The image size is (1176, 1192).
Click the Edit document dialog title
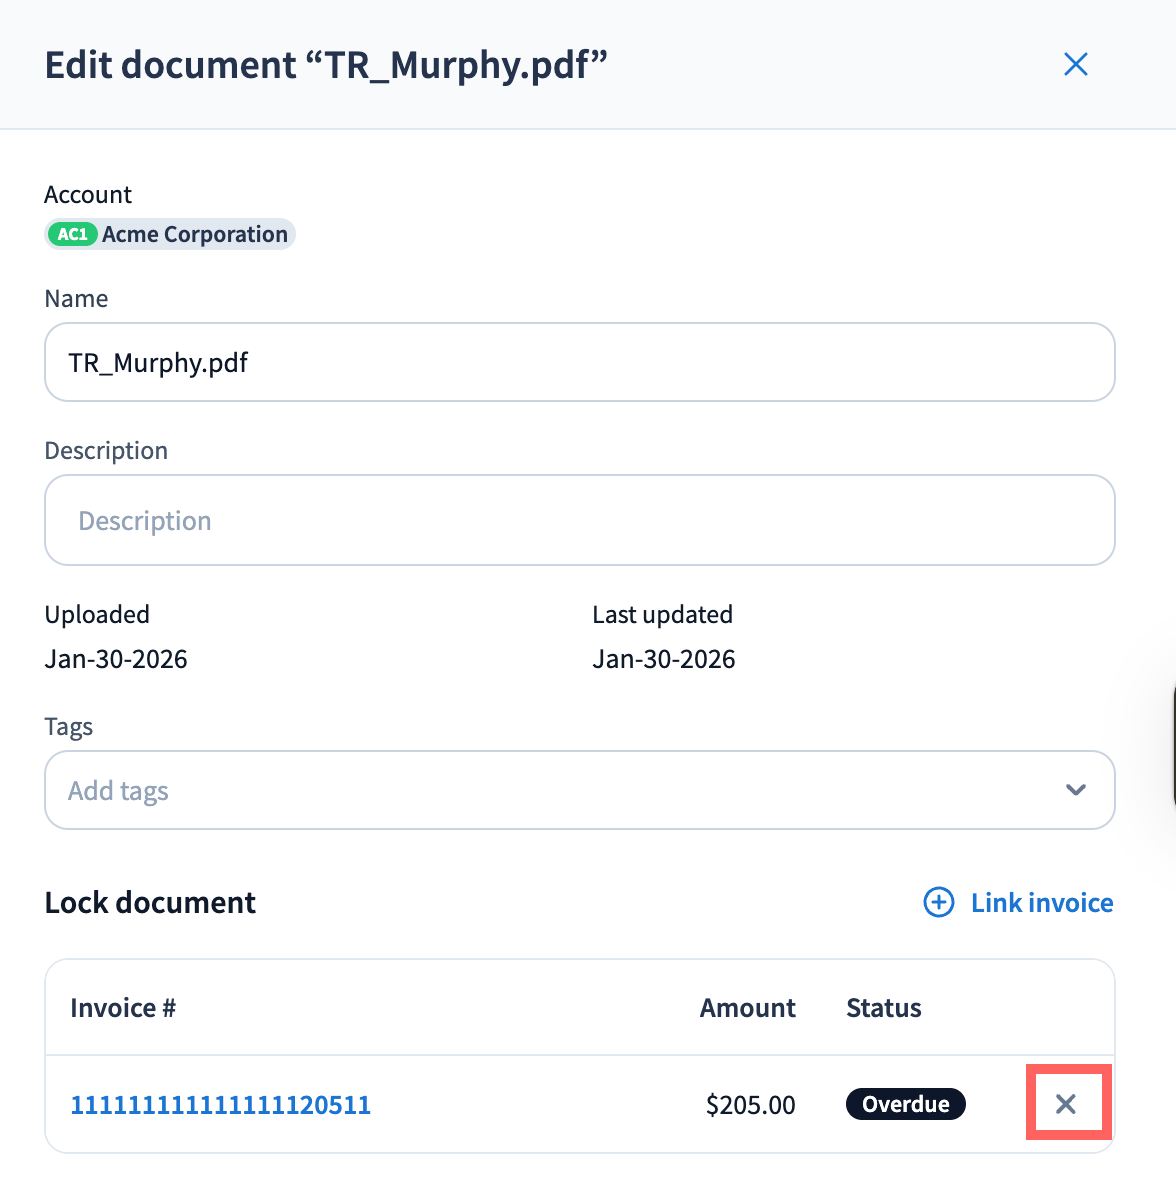click(326, 66)
